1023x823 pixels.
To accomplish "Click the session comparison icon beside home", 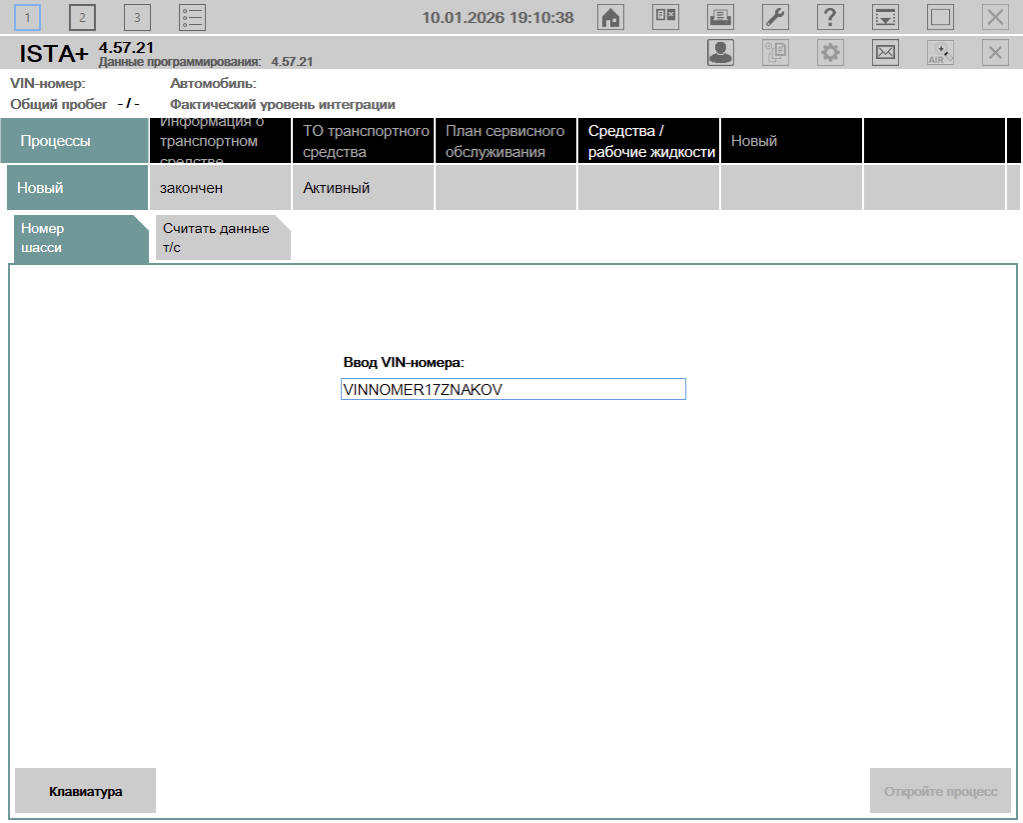I will (666, 17).
